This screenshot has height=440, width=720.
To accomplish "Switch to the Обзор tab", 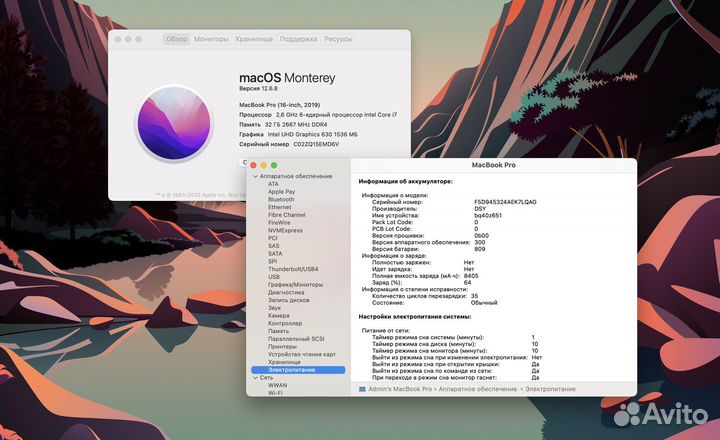I will click(x=176, y=39).
